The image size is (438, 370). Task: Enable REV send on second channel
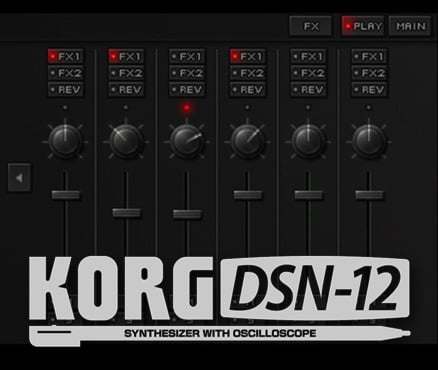click(126, 90)
